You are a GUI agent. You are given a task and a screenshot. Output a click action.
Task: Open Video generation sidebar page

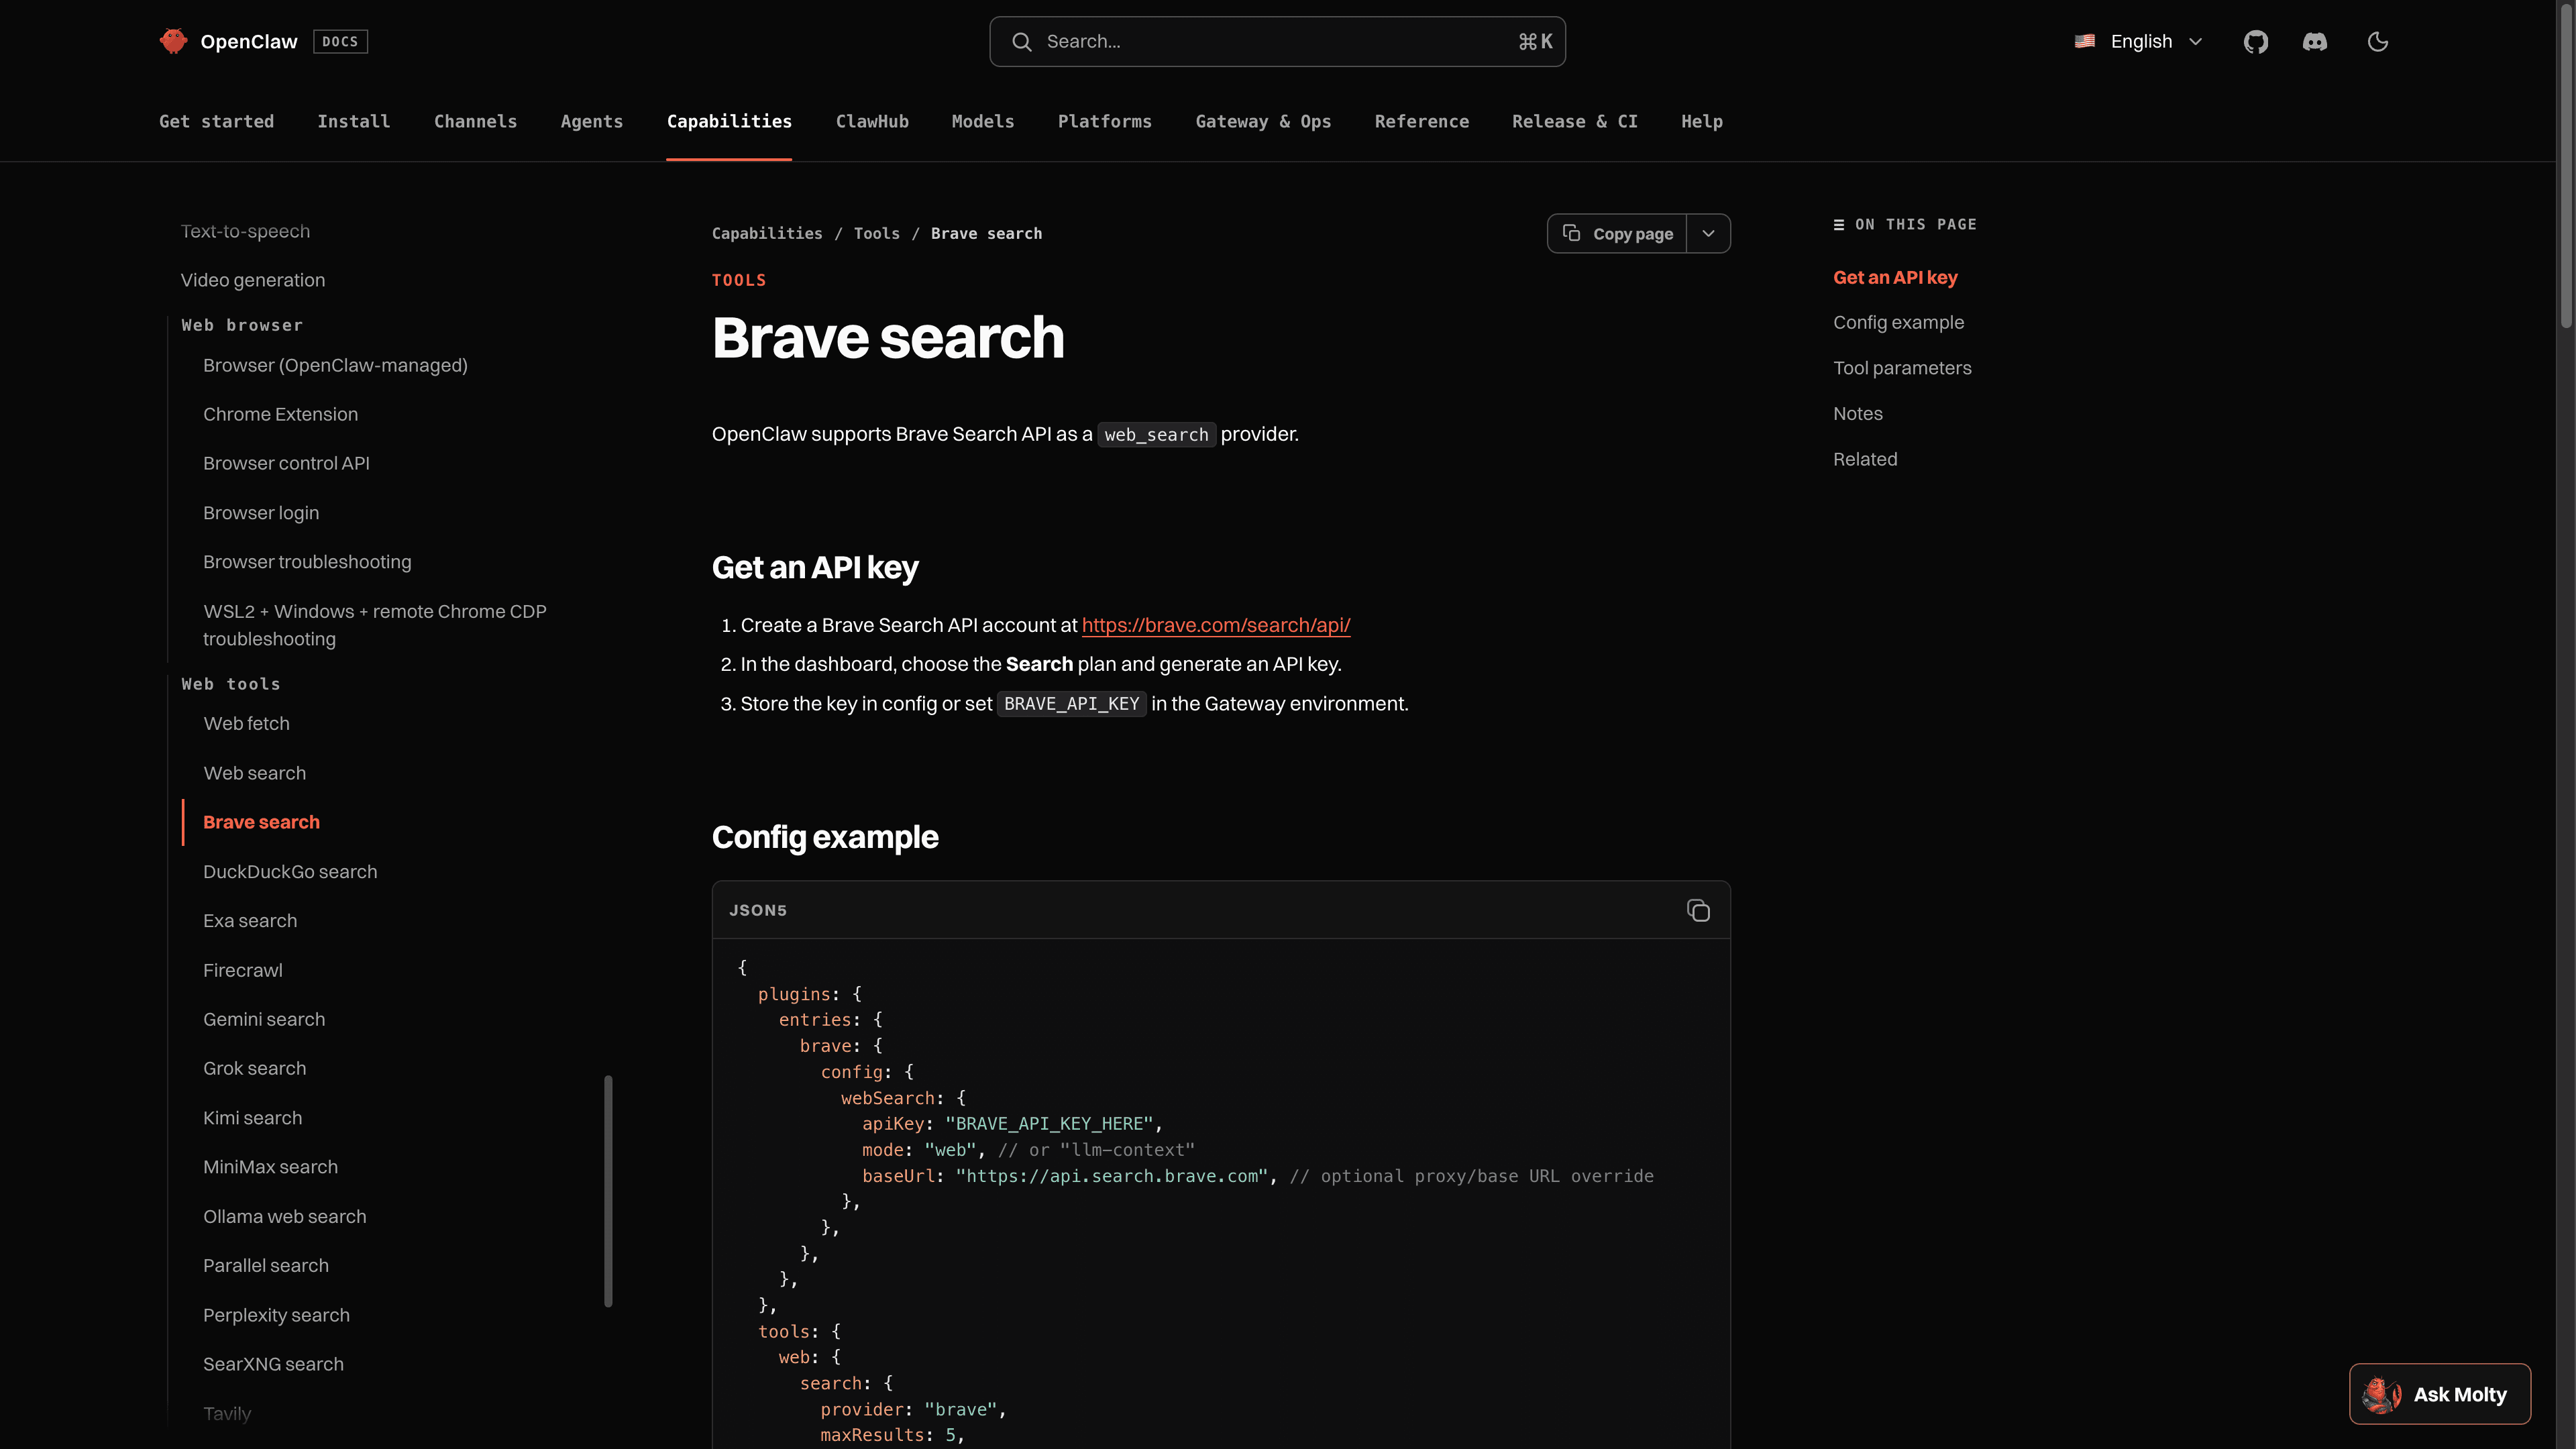pyautogui.click(x=252, y=280)
